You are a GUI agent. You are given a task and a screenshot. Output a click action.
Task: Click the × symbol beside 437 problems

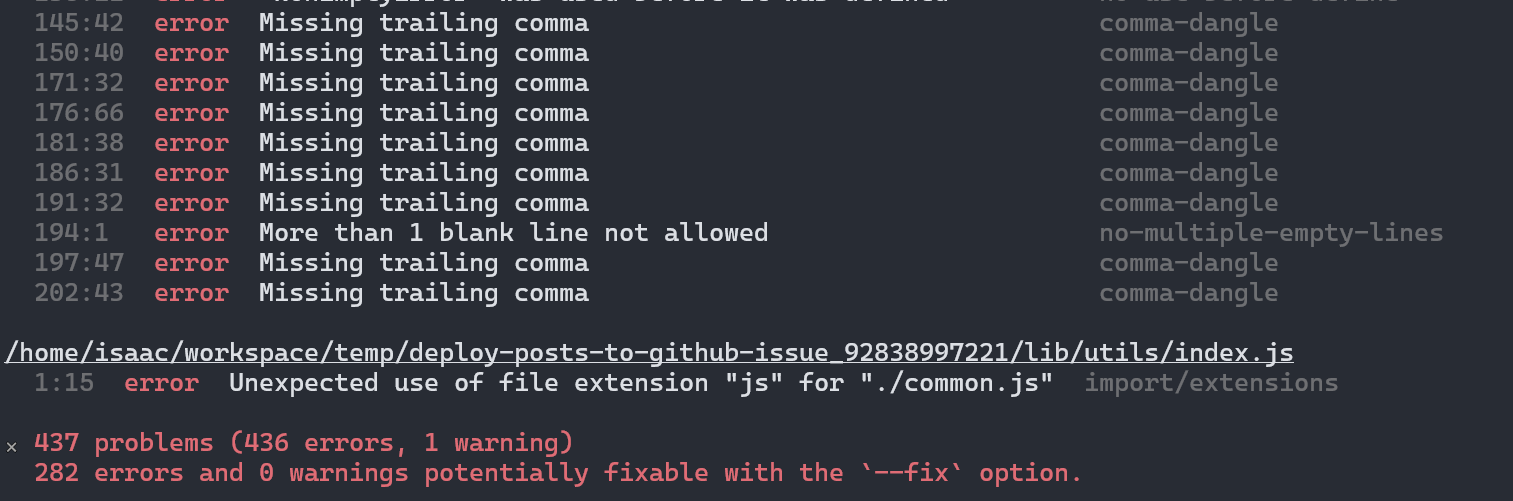[11, 445]
